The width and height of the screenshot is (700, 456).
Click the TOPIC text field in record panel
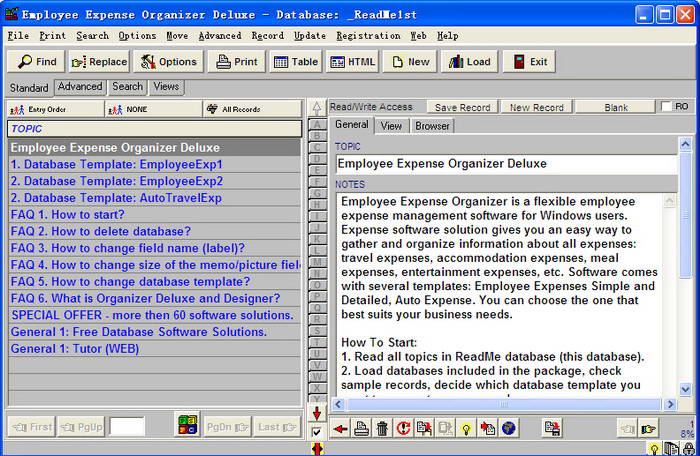point(506,164)
